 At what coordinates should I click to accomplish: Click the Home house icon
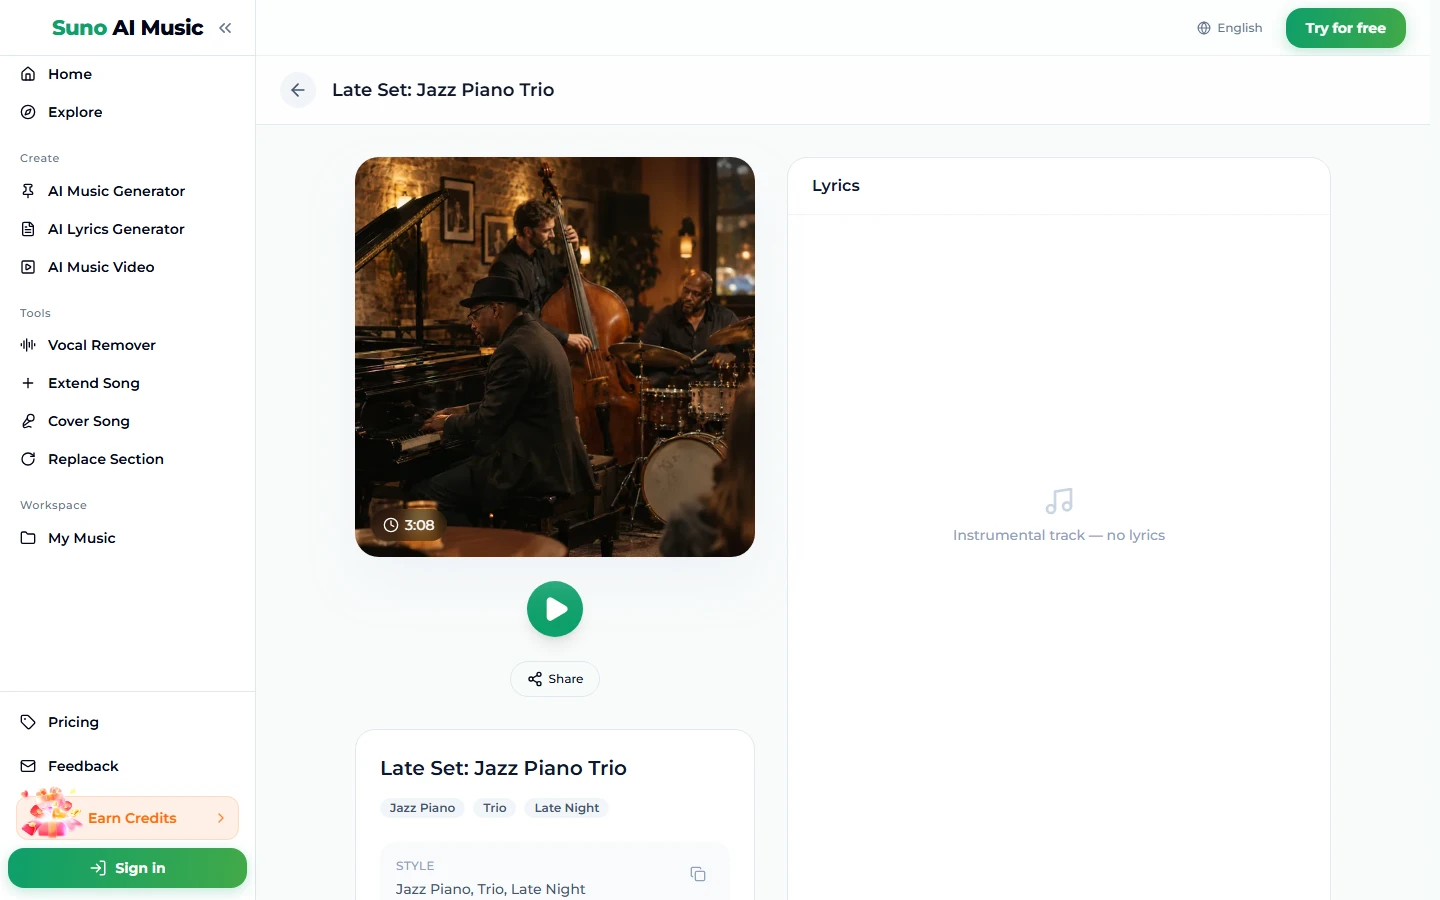pos(28,74)
